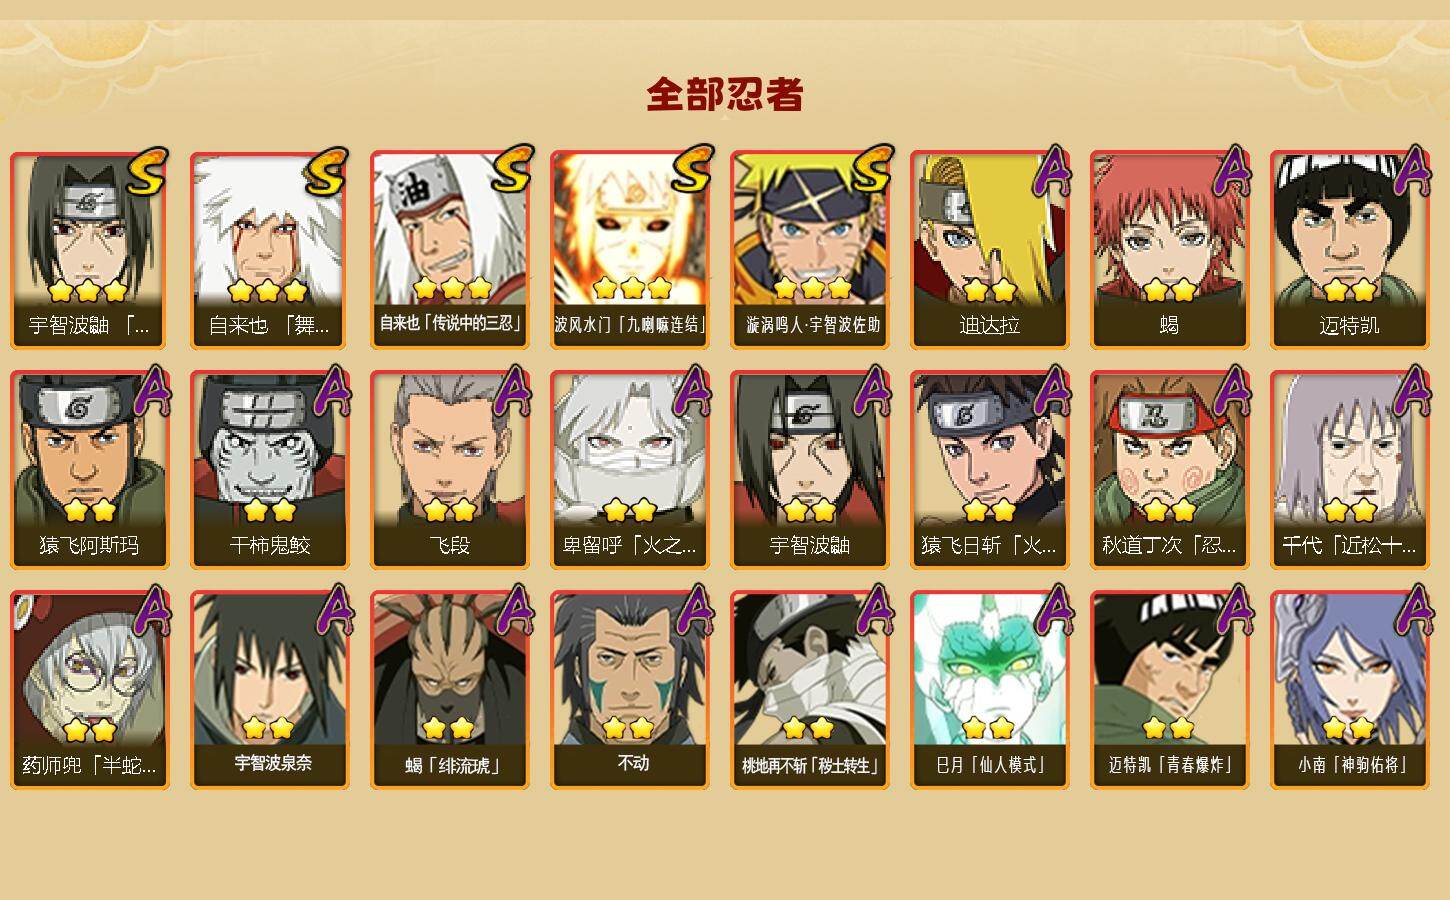Select the 干柿鬼鲛 ninja card
Viewport: 1450px width, 900px height.
click(x=269, y=470)
